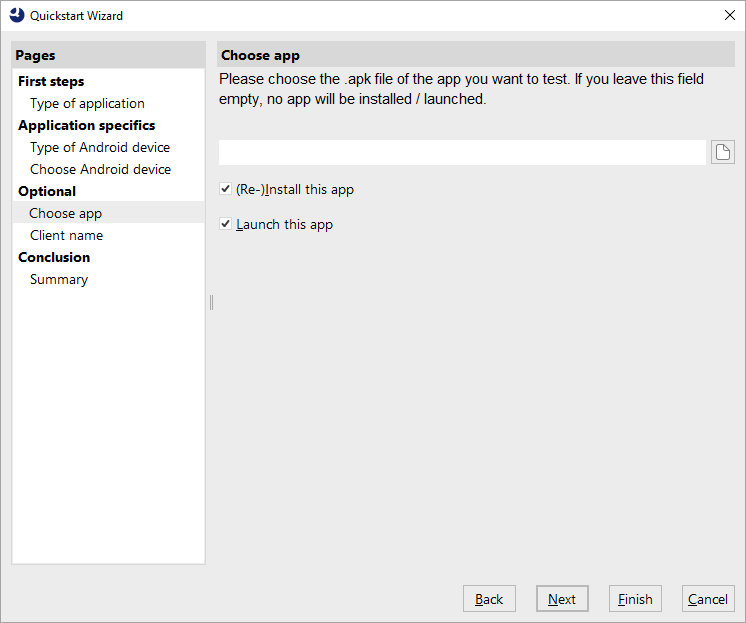Close the Quickstart Wizard window

coord(728,15)
